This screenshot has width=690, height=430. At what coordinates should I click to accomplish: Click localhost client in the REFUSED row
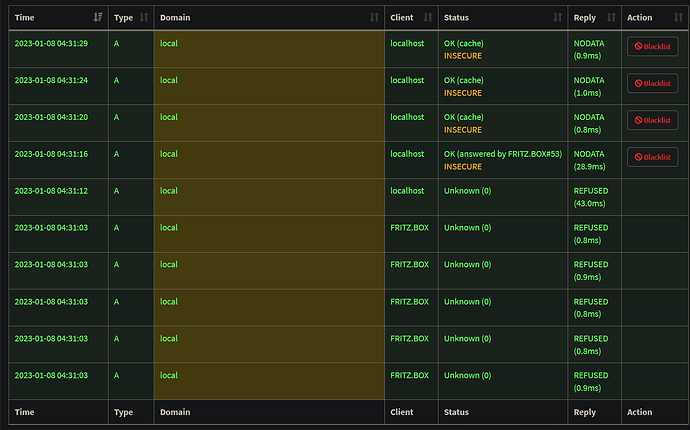(x=407, y=190)
